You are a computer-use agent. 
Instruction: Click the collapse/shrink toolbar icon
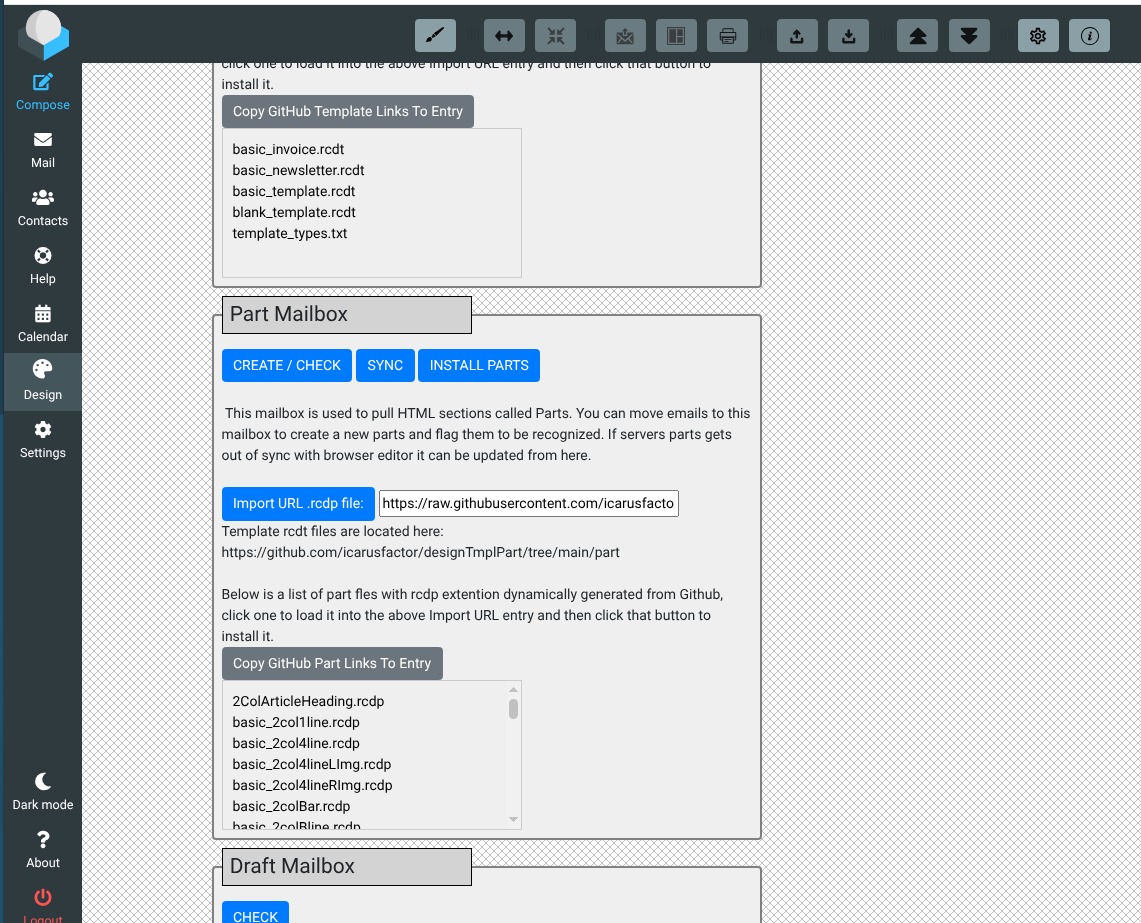click(x=555, y=35)
